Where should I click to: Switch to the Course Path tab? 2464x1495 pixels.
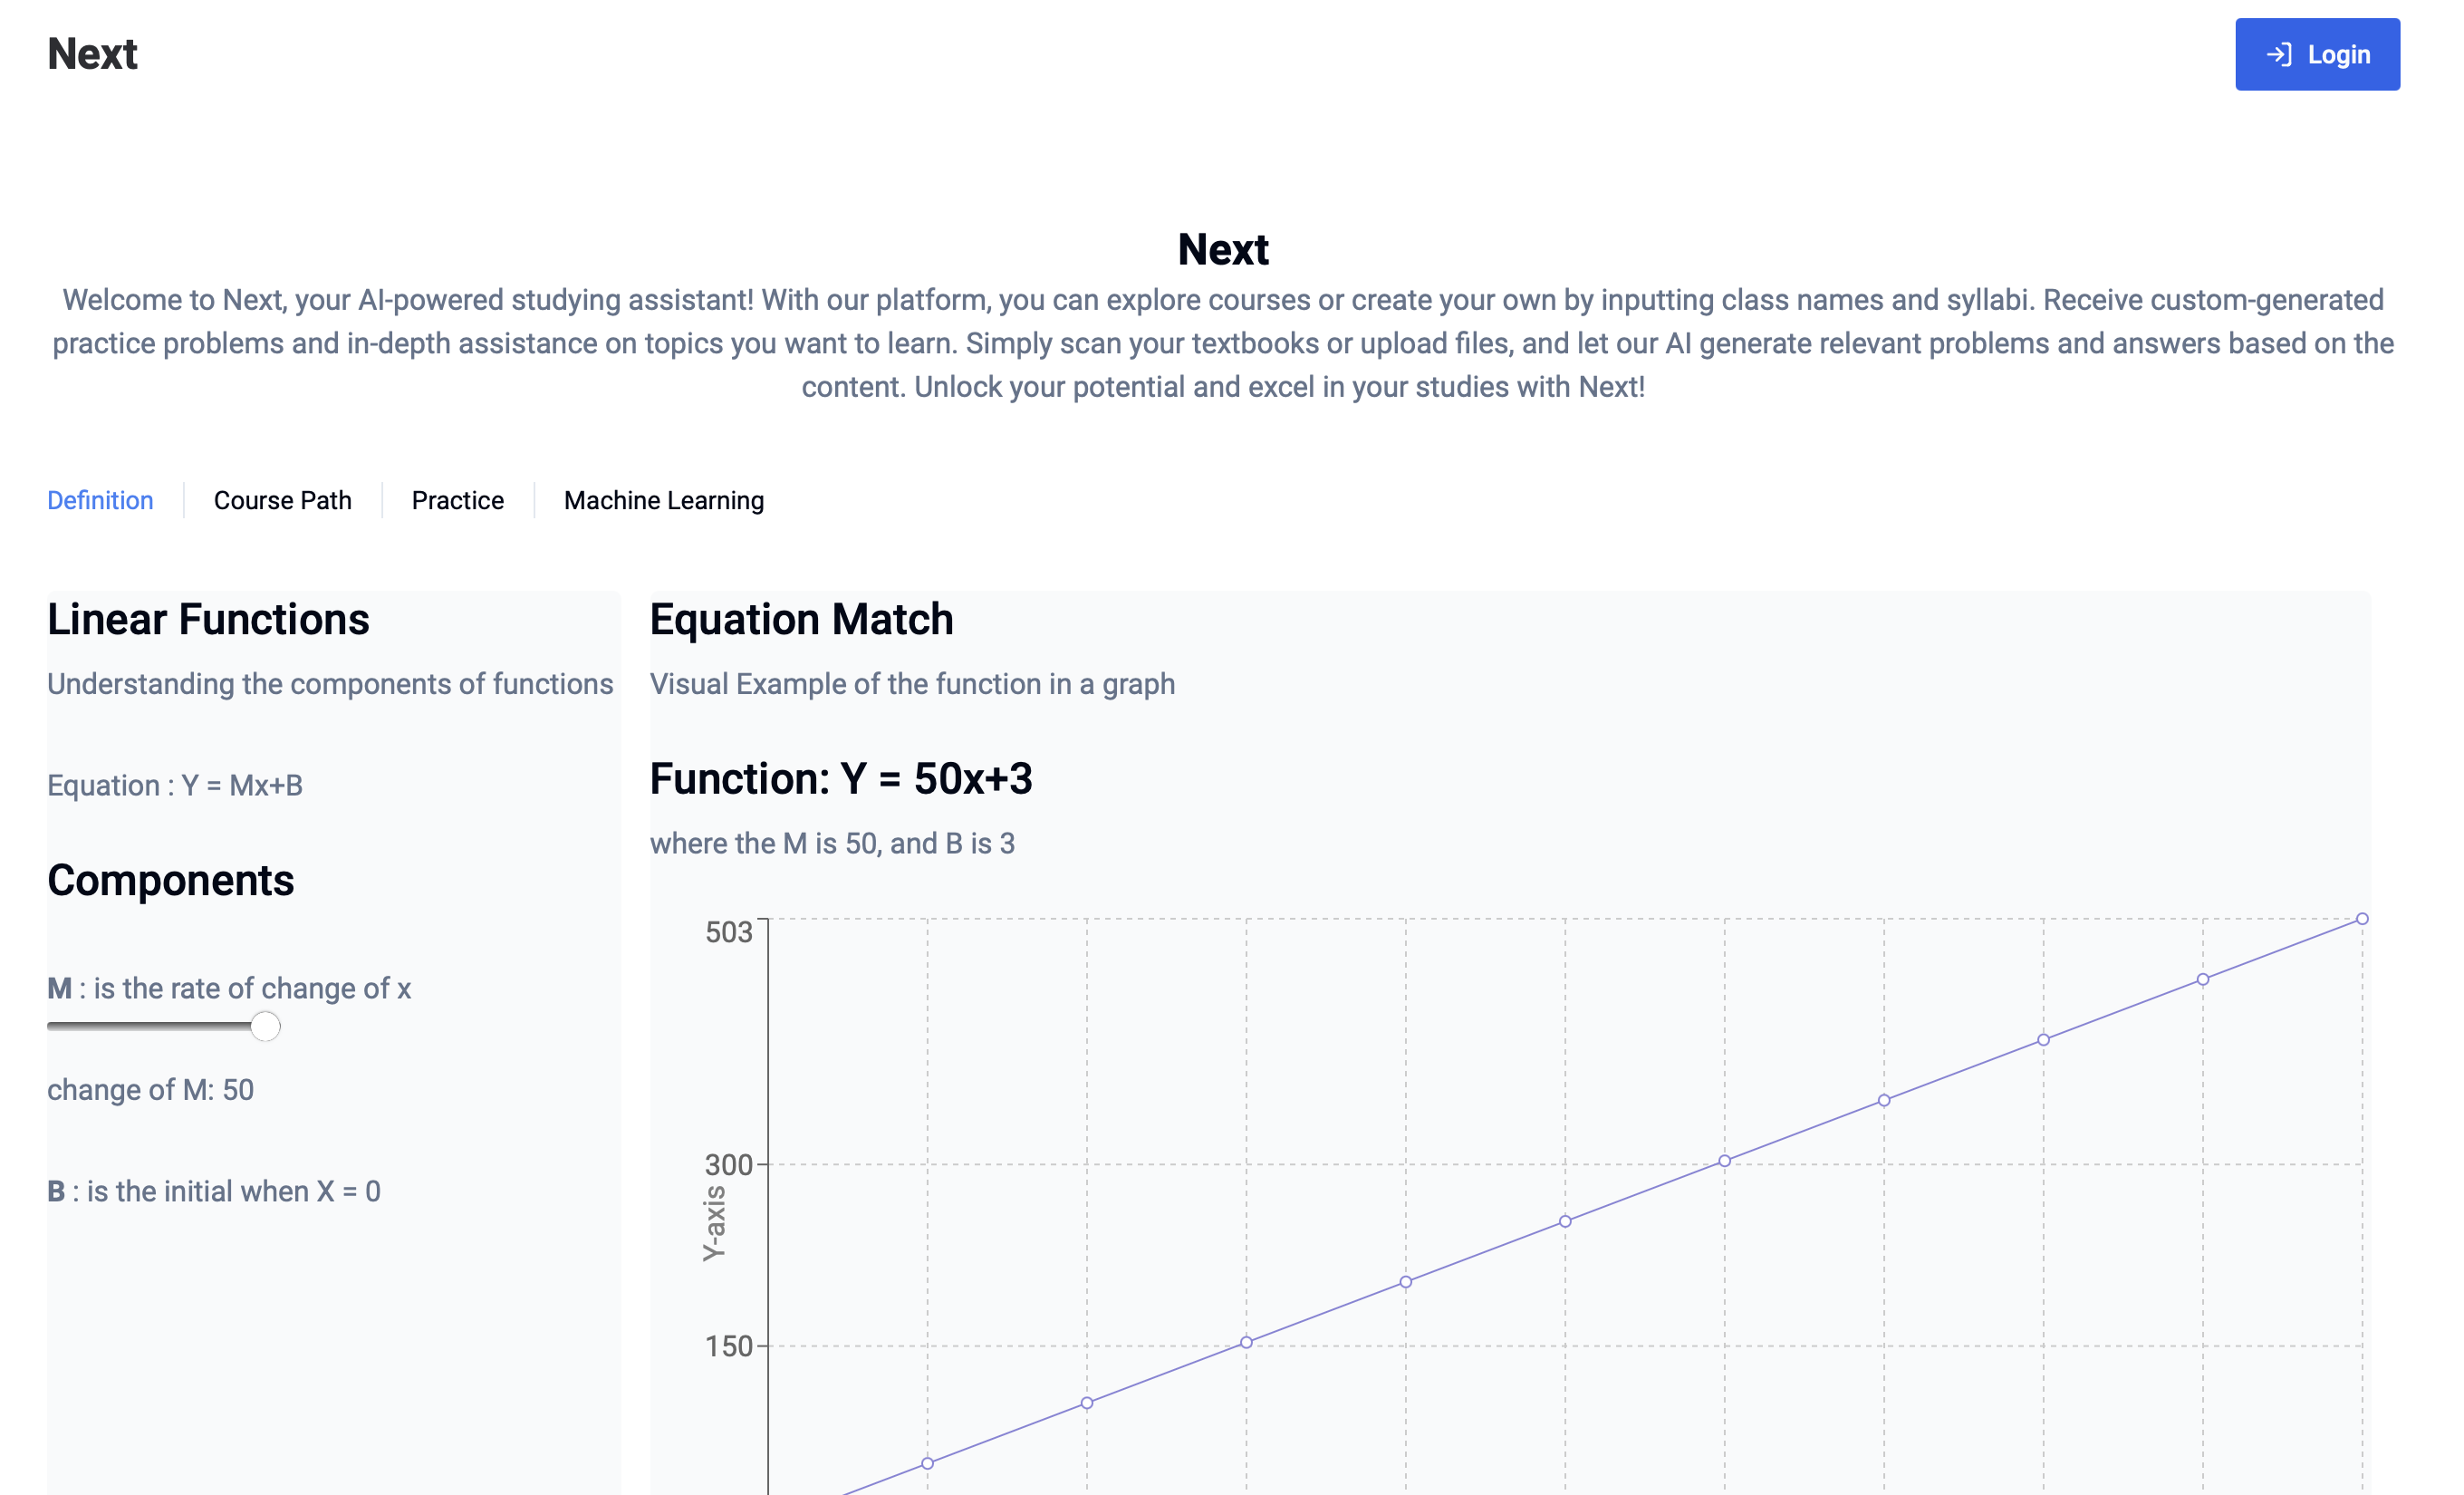click(x=283, y=500)
